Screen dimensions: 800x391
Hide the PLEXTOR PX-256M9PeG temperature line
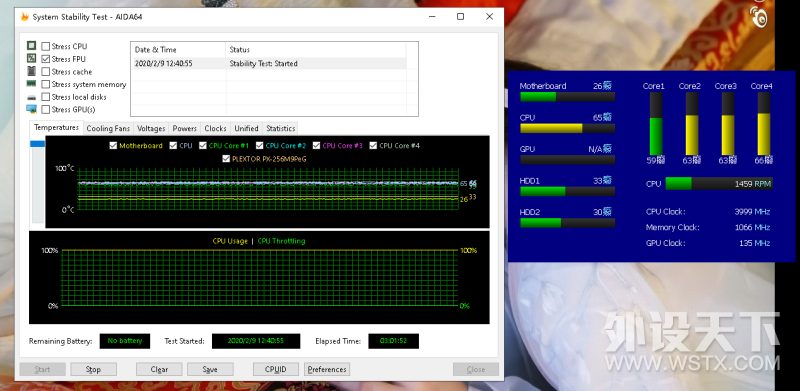pos(227,159)
